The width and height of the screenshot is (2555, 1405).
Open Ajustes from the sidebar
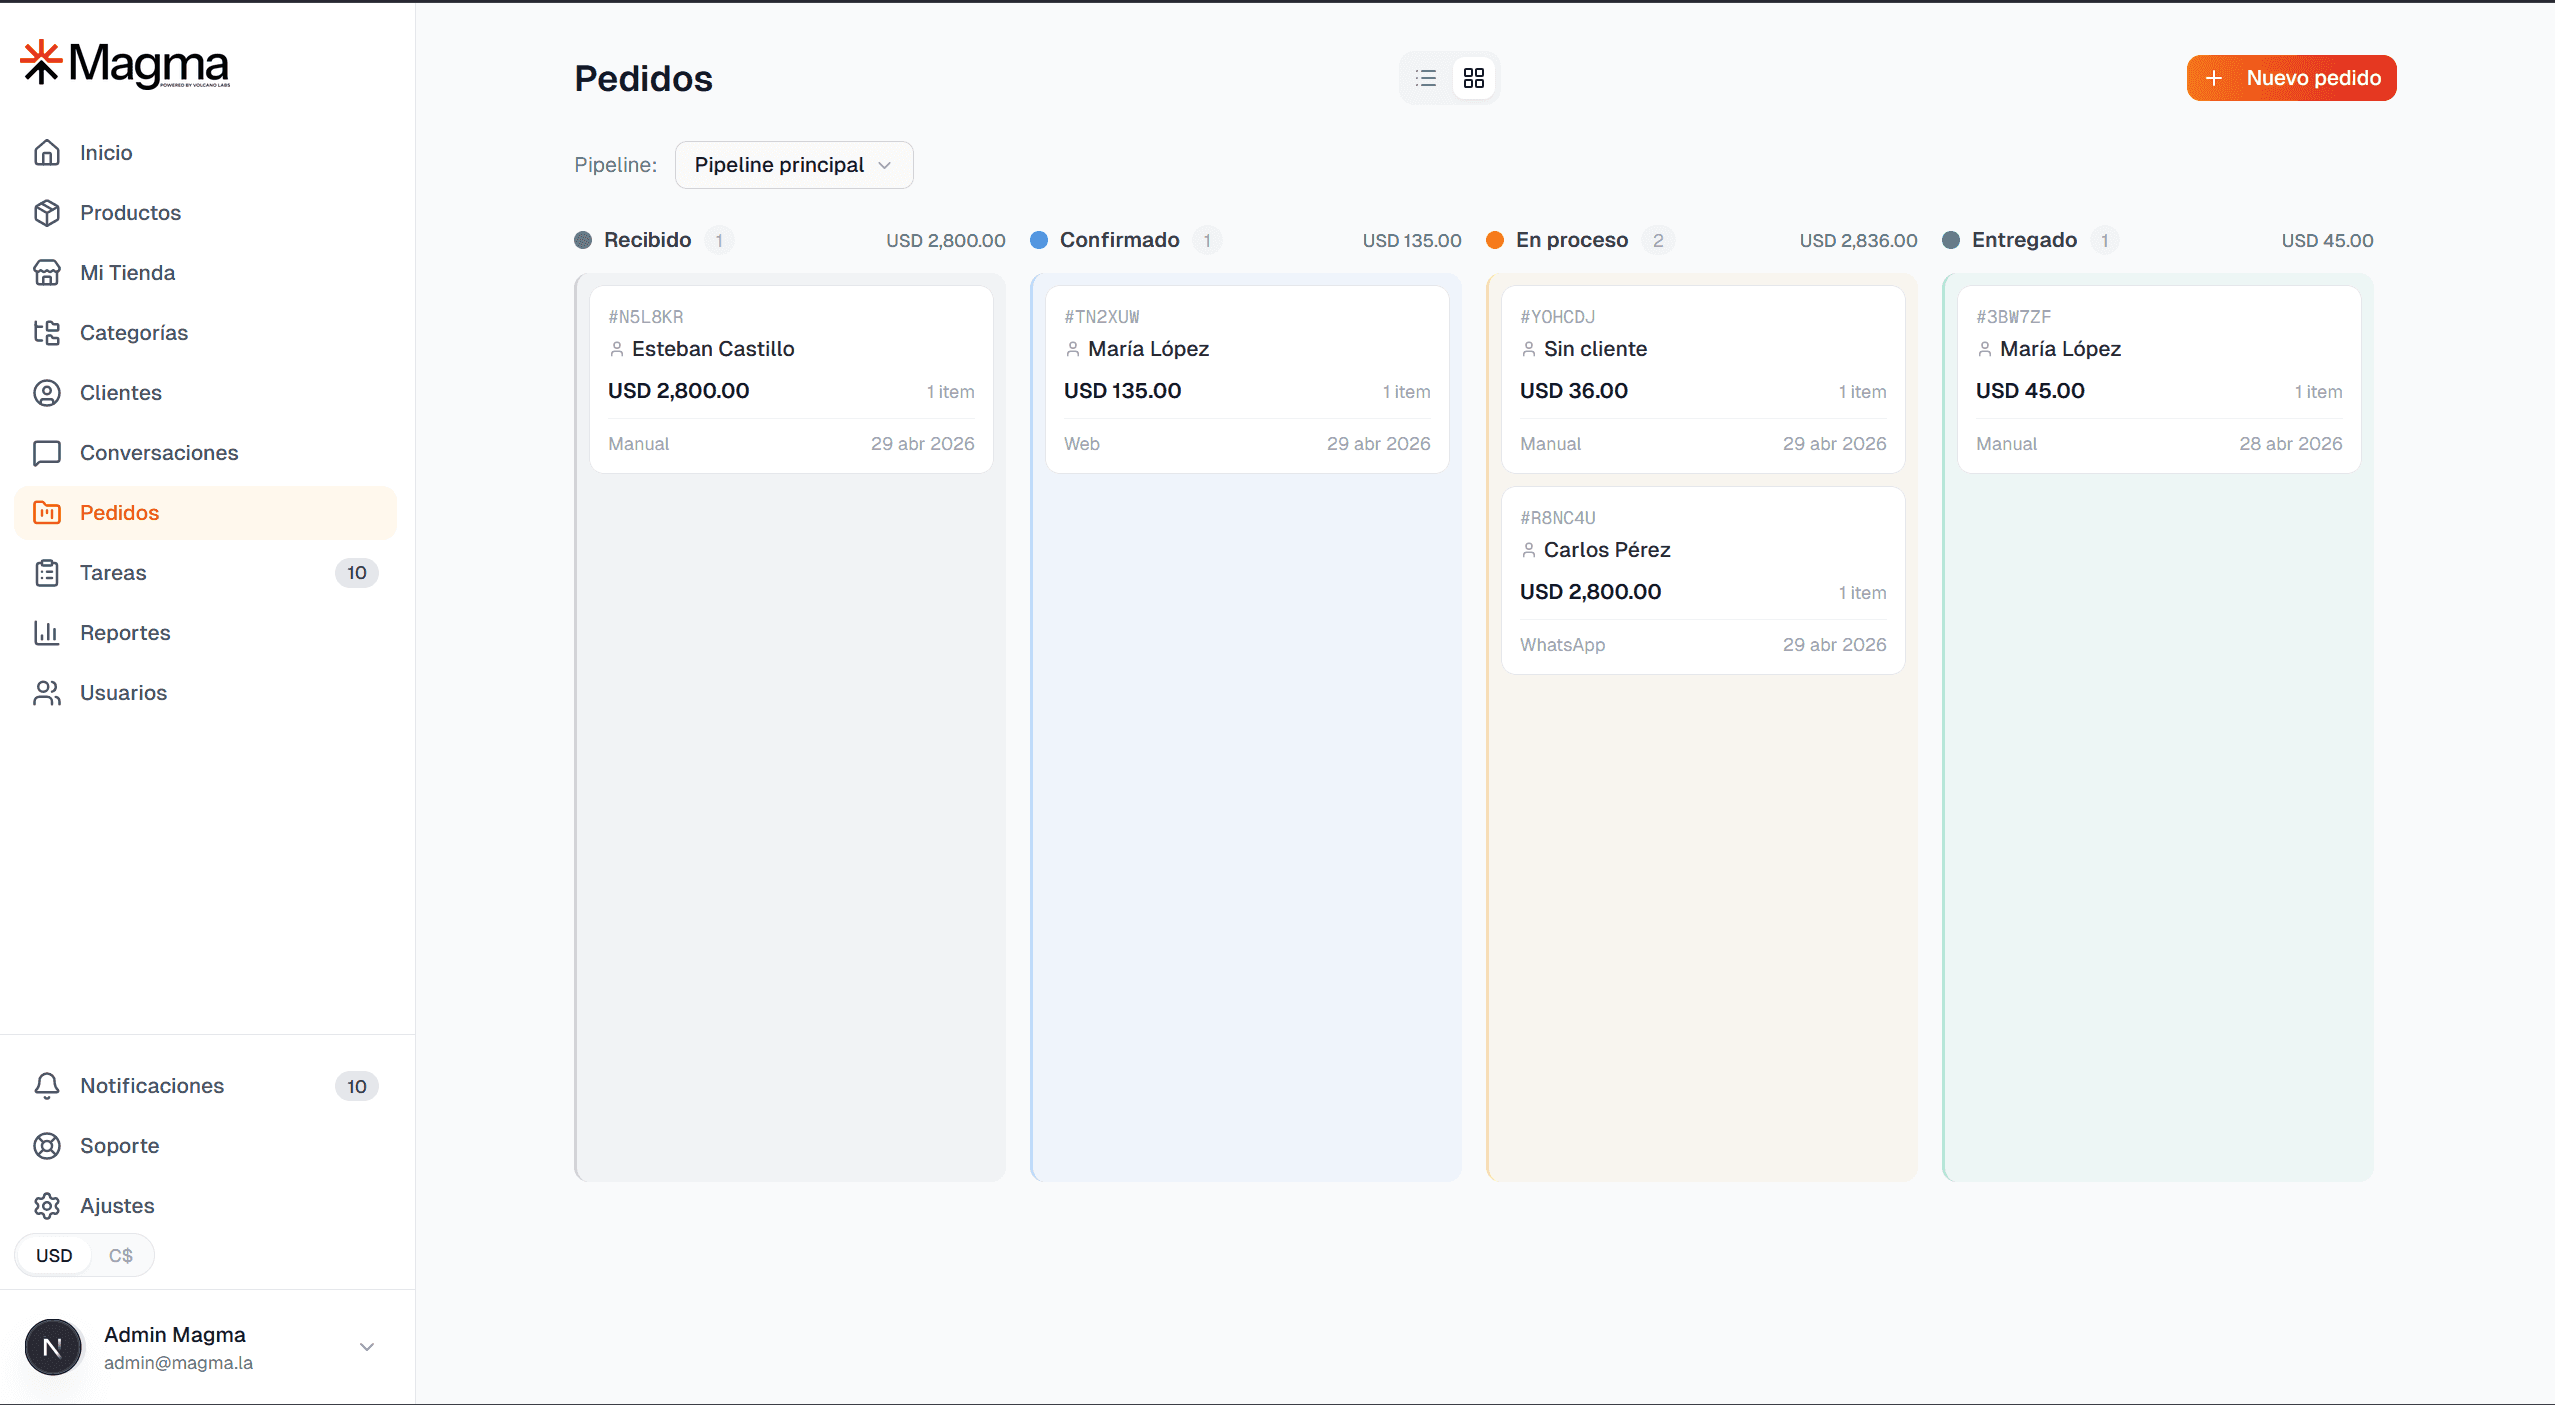(x=116, y=1205)
